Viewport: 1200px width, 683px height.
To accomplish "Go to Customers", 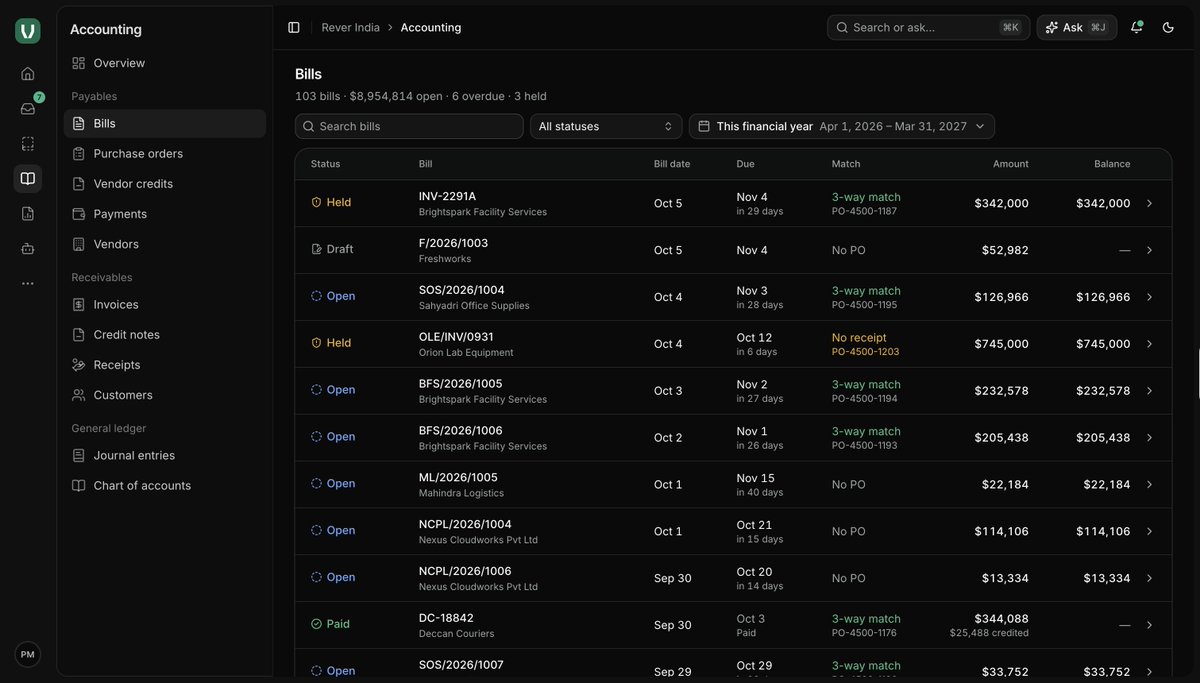I will [165, 395].
